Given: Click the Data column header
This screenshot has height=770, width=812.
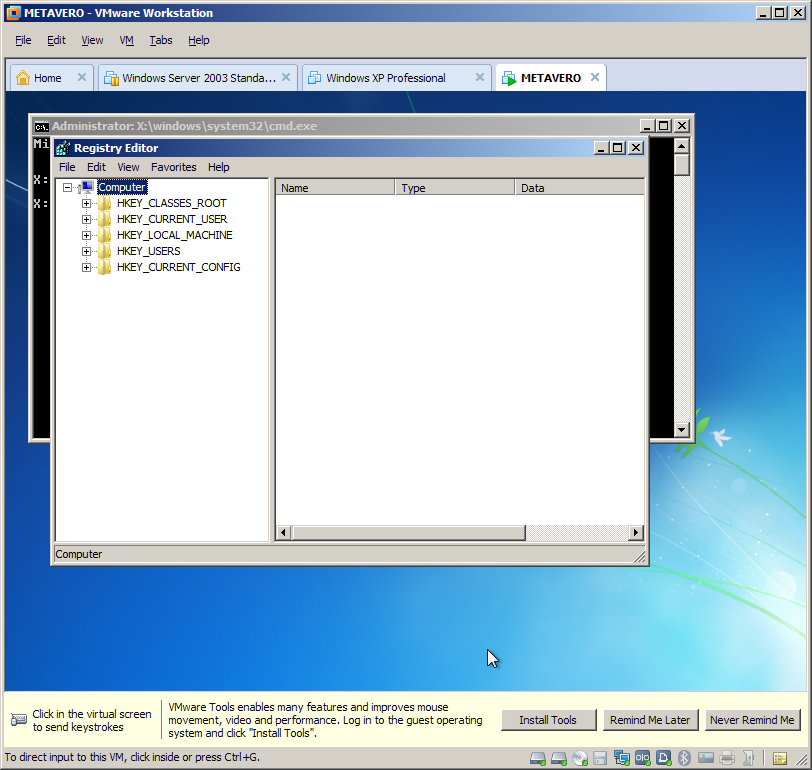Looking at the screenshot, I should [579, 187].
